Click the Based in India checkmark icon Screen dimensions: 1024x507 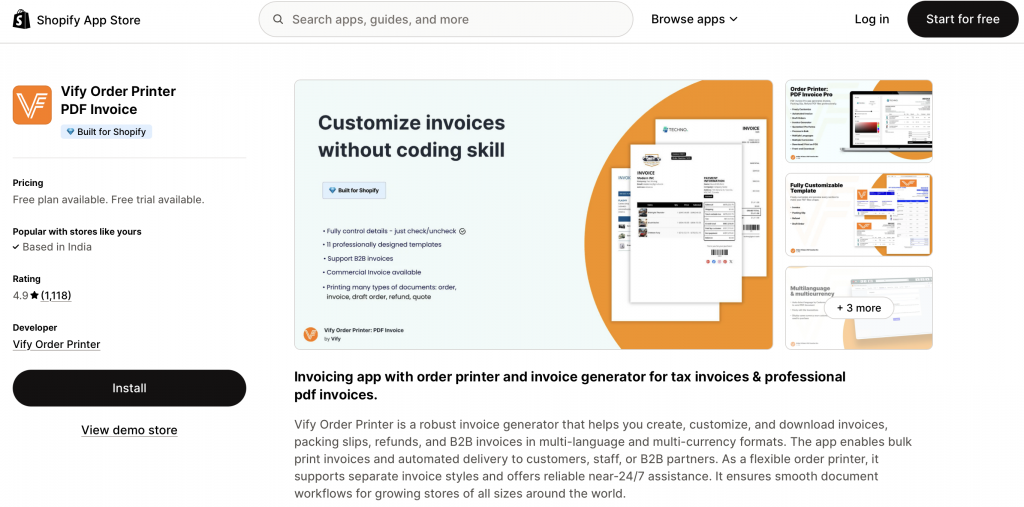tap(16, 247)
